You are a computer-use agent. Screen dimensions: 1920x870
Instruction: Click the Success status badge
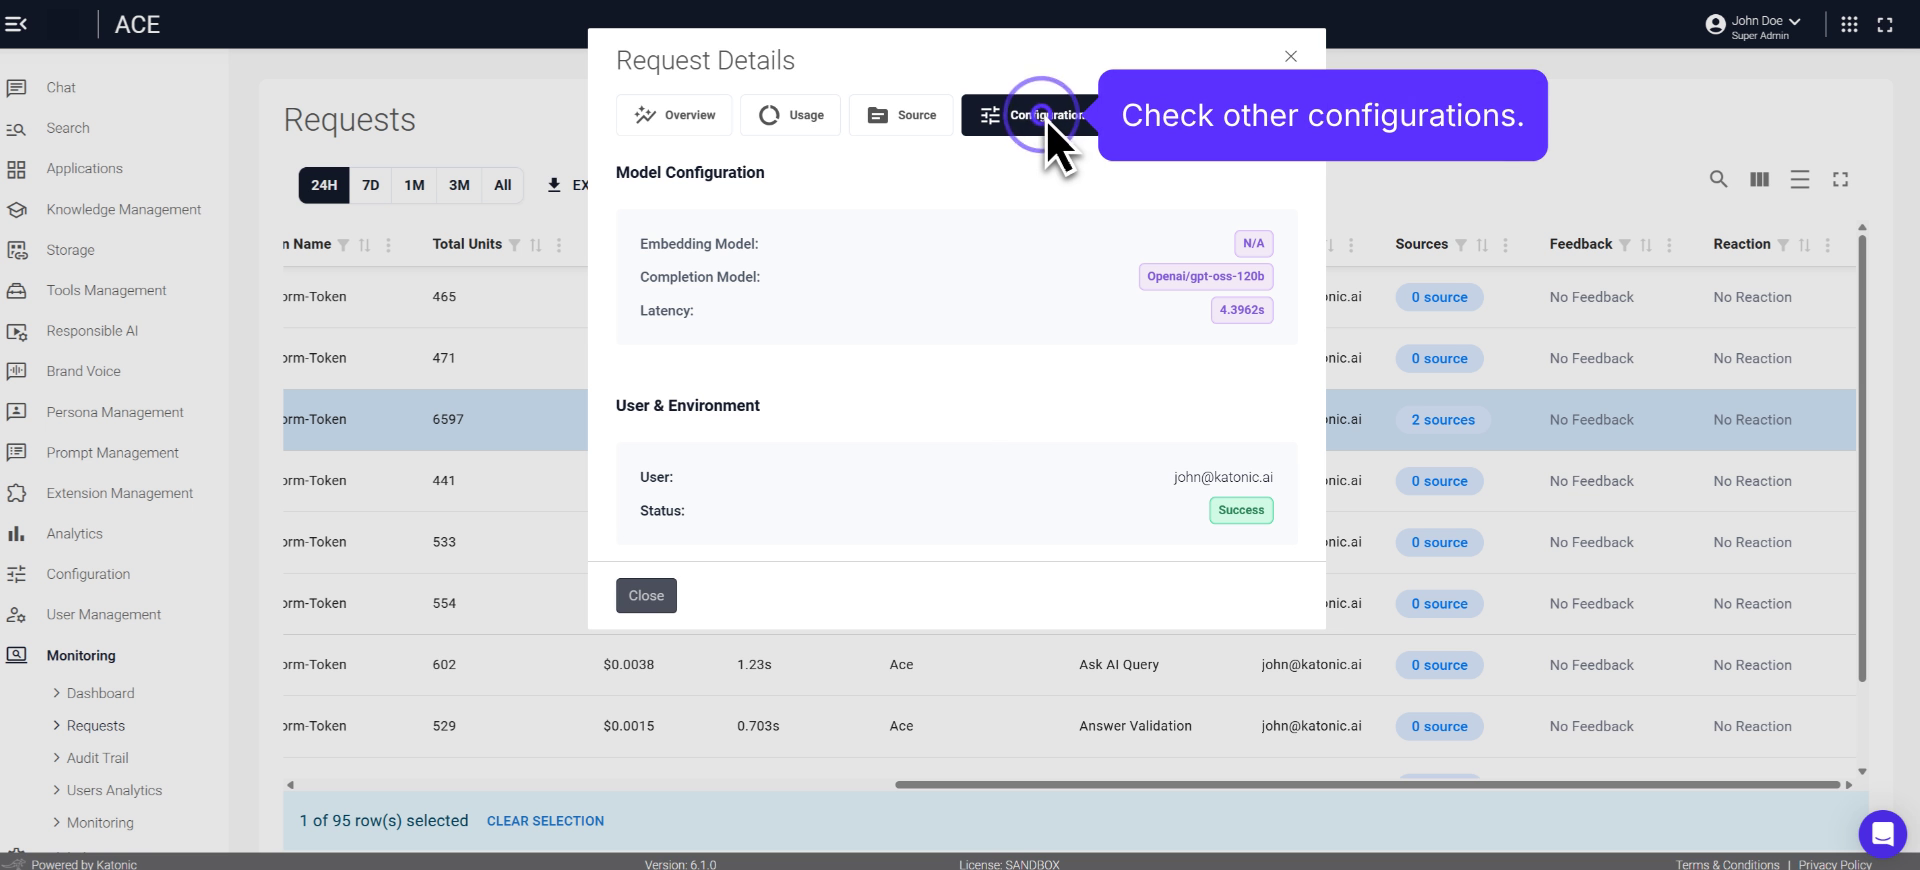click(1241, 511)
